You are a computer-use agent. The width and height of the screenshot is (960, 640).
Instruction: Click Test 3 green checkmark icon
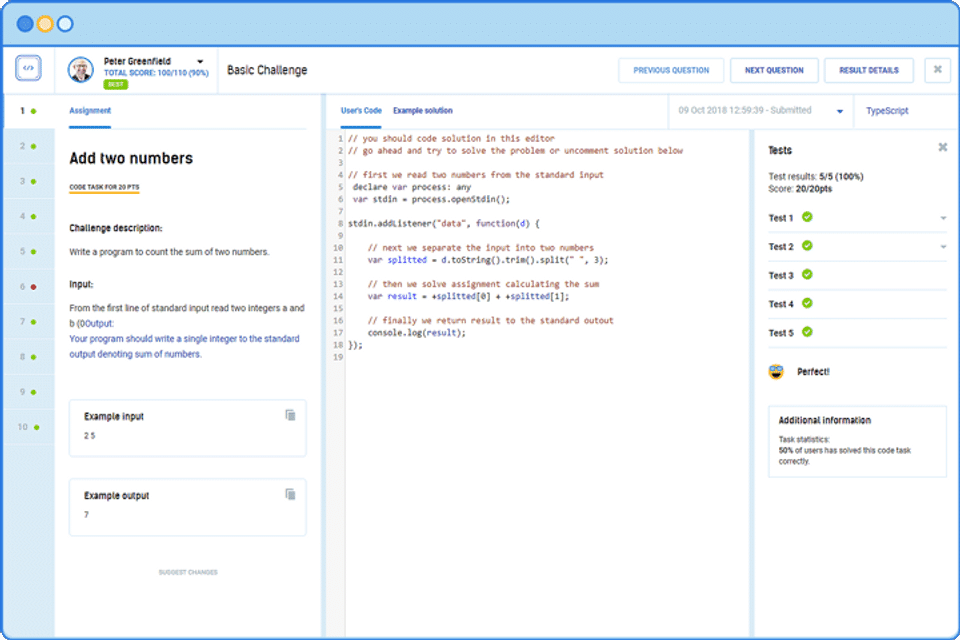[x=807, y=274]
